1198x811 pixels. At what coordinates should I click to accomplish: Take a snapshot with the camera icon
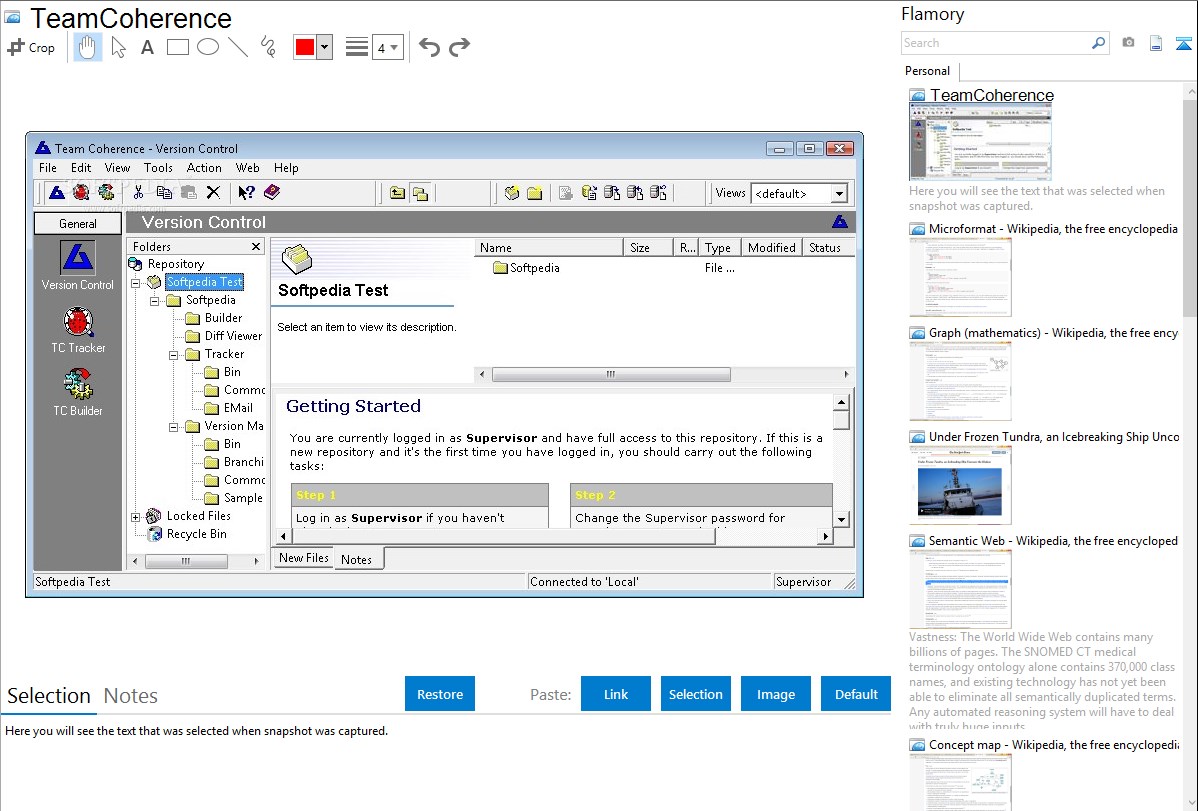pos(1128,43)
